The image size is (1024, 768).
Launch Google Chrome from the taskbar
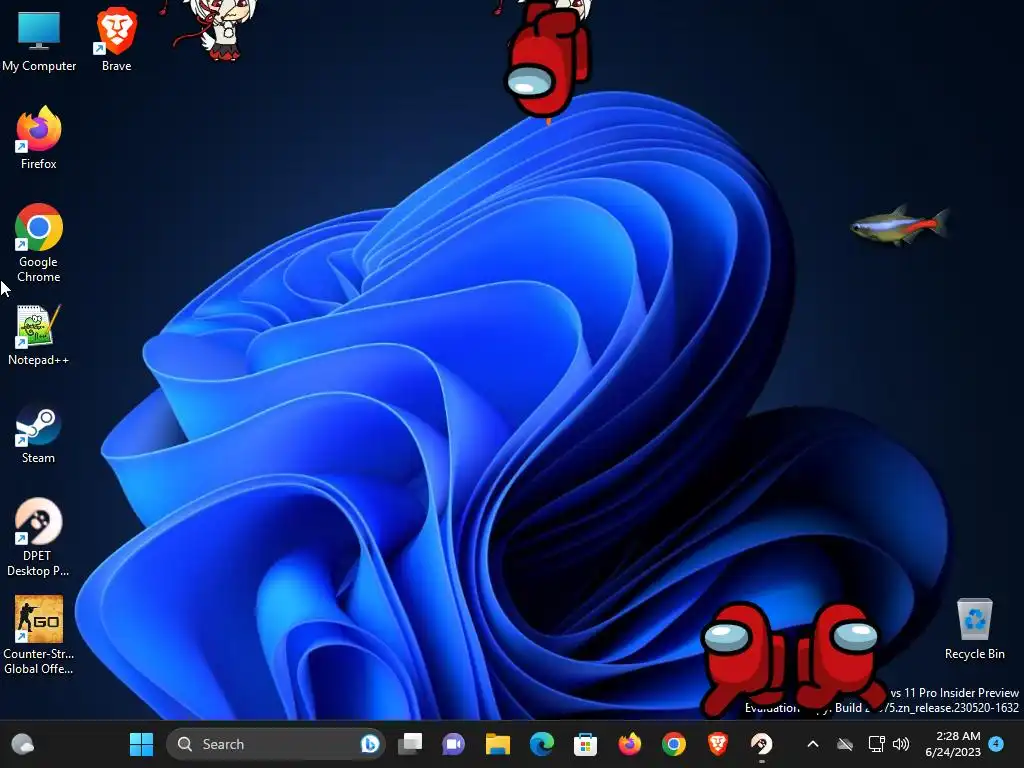click(x=673, y=744)
